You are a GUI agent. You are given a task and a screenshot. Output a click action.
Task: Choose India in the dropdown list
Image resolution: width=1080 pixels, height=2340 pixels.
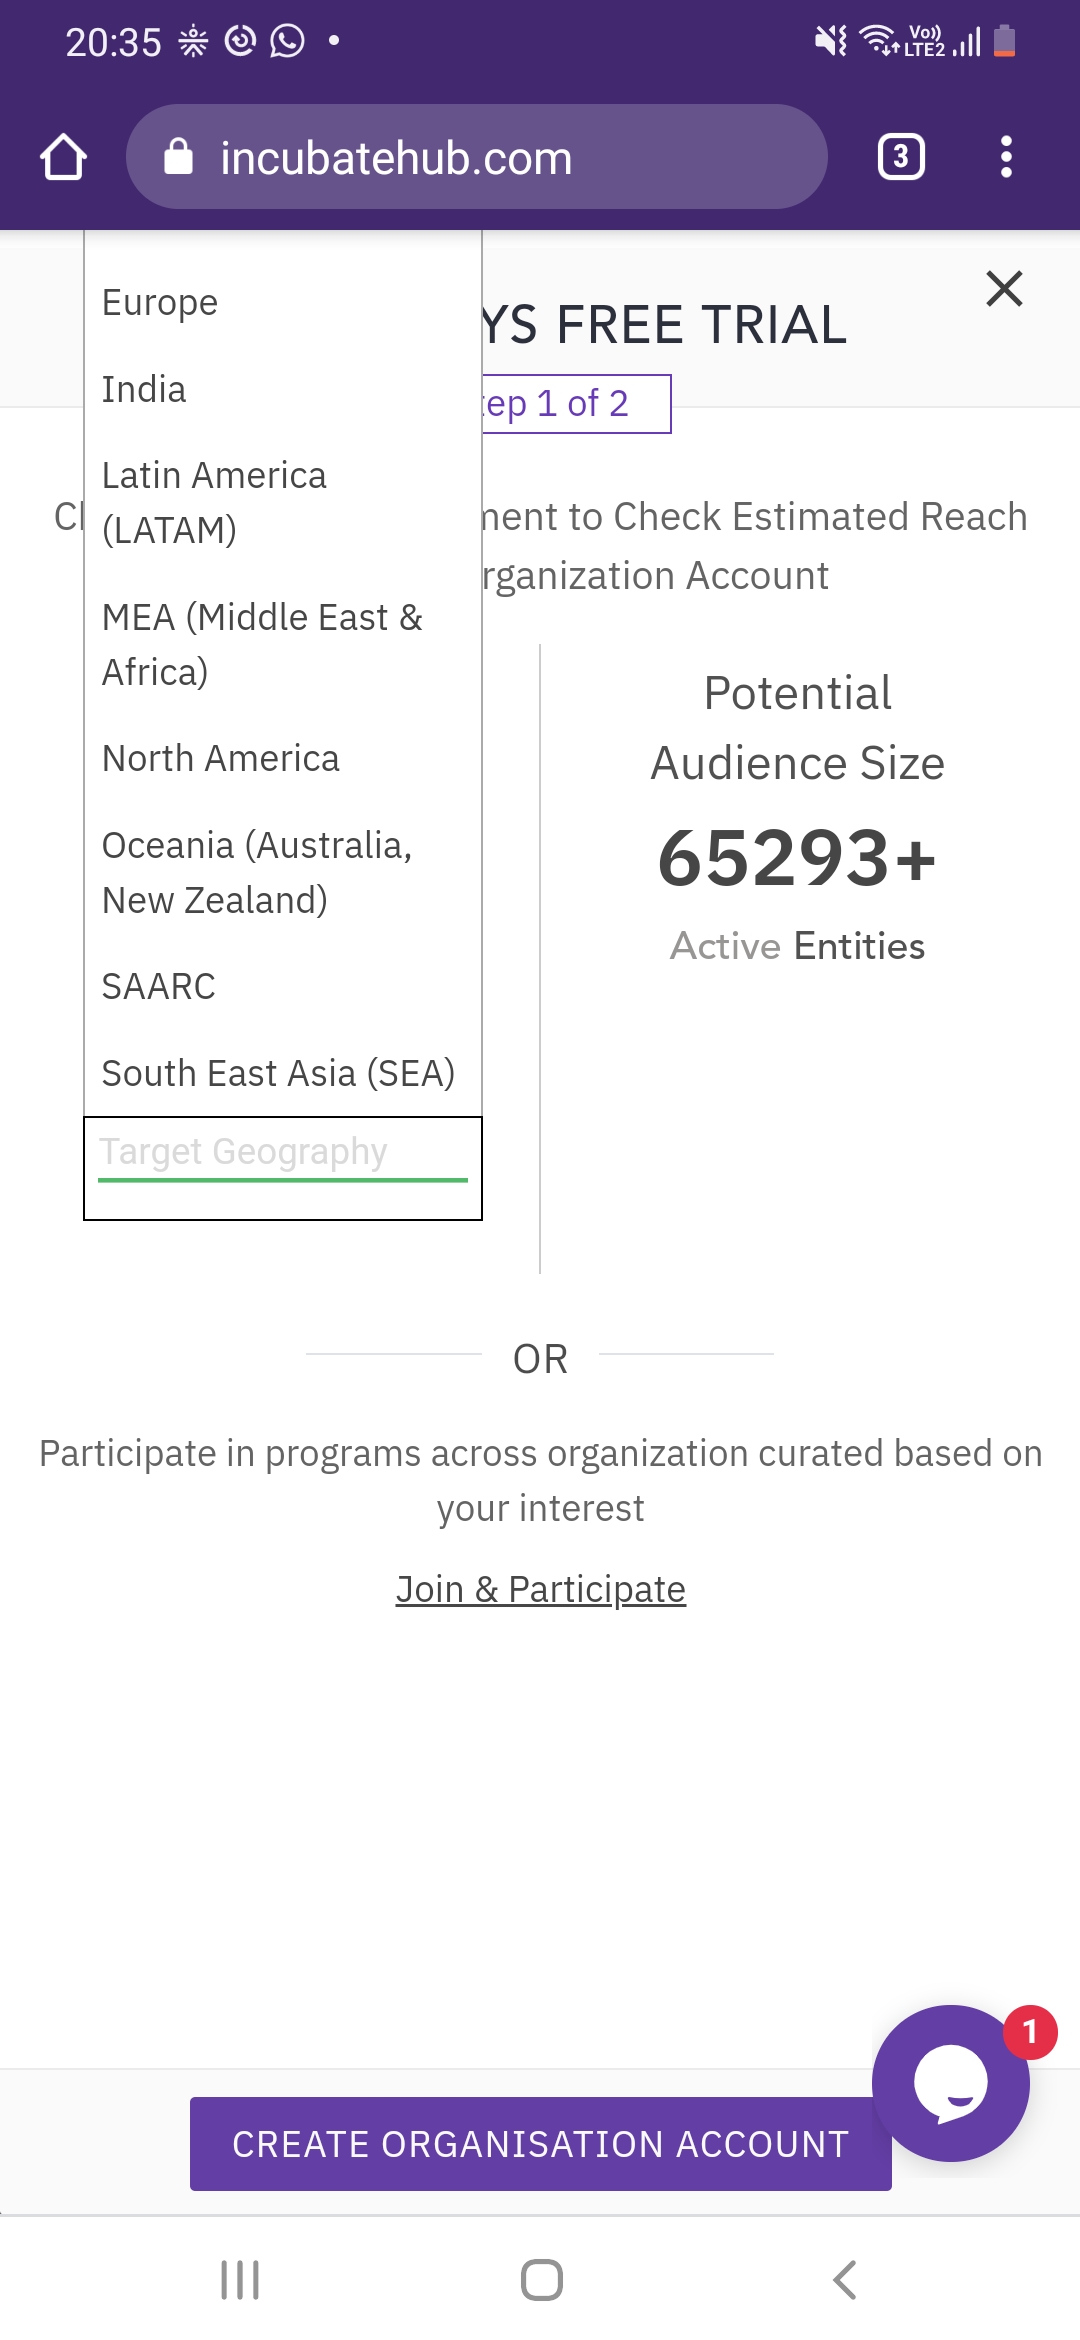tap(144, 389)
